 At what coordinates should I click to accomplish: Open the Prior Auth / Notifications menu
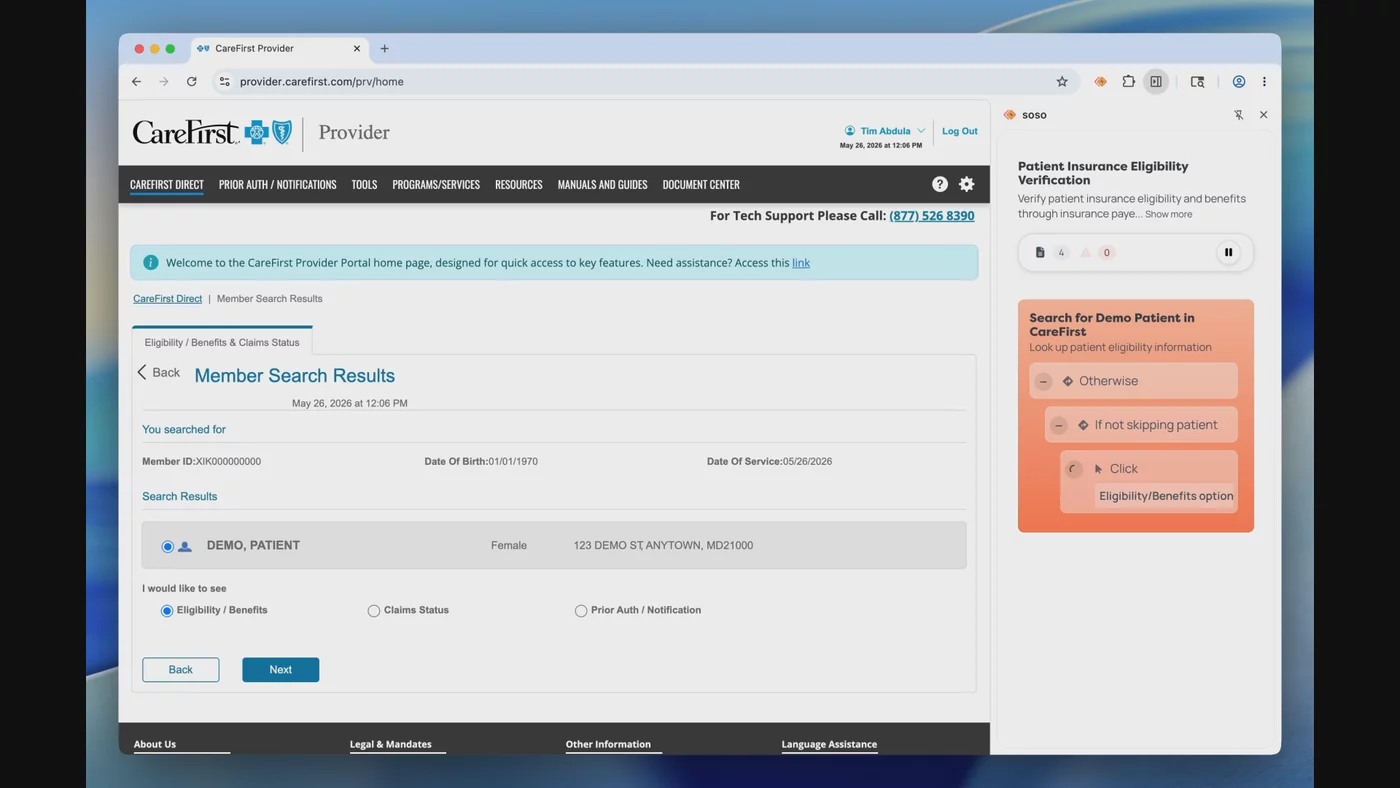[x=278, y=184]
